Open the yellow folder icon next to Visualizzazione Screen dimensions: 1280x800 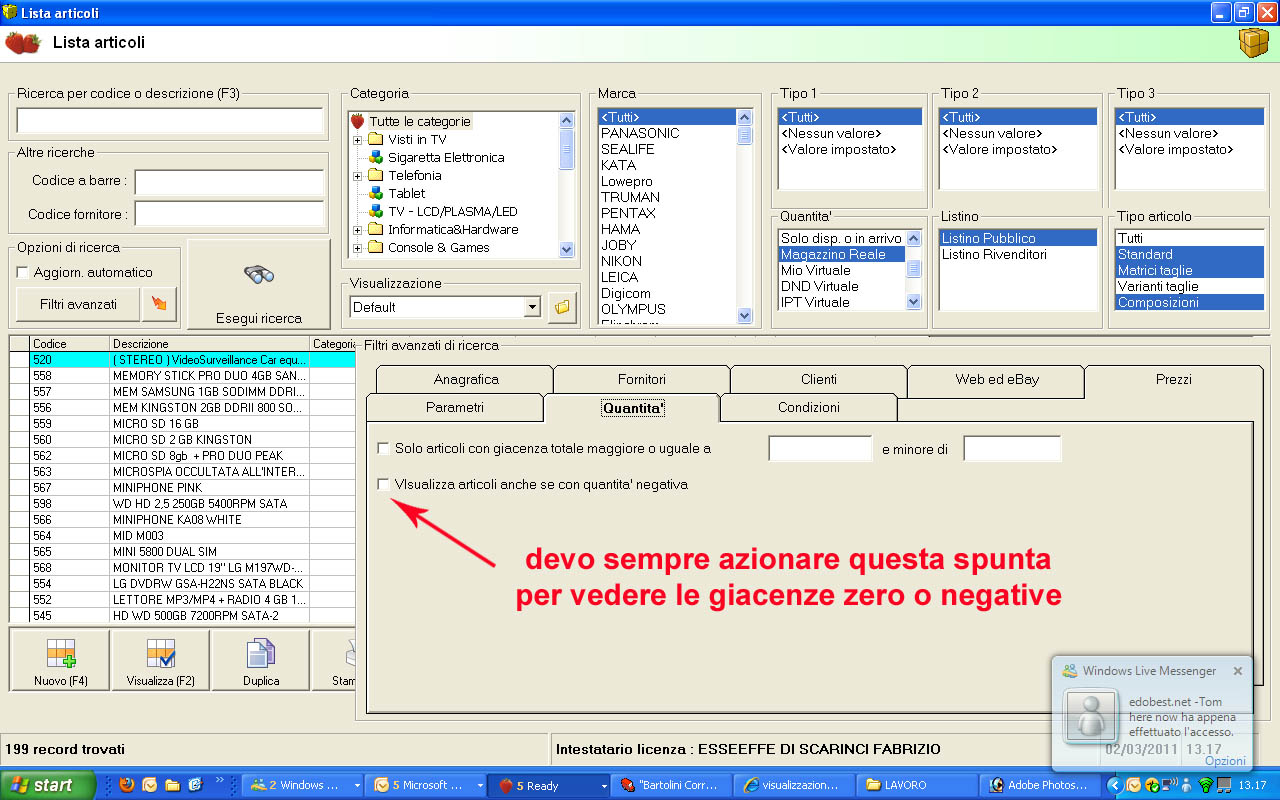pyautogui.click(x=562, y=307)
